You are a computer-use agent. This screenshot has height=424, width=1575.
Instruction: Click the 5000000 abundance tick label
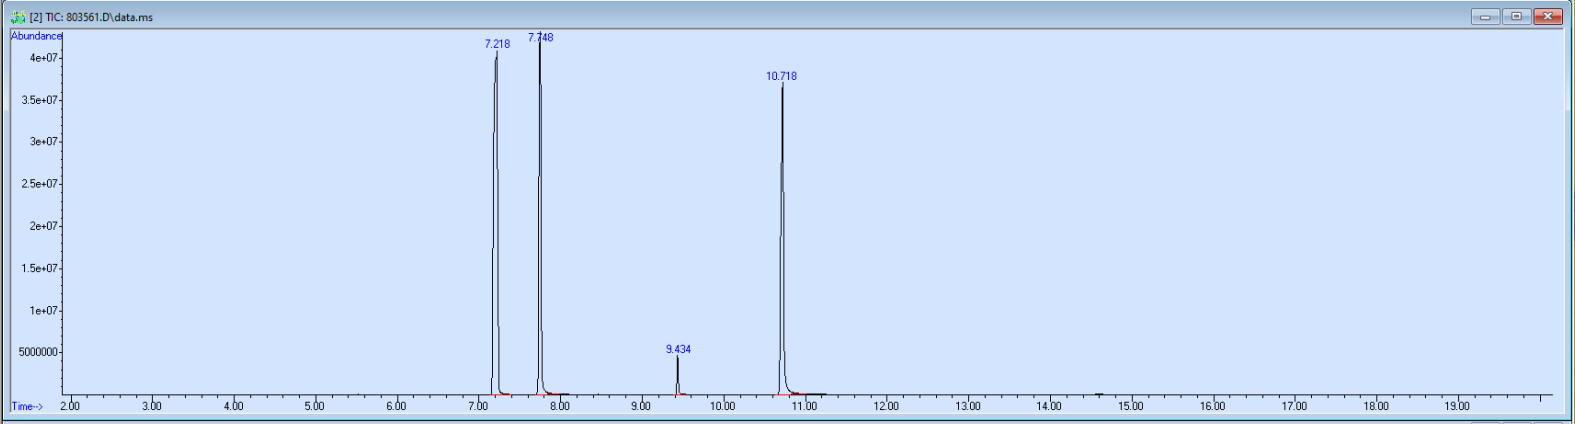coord(38,352)
